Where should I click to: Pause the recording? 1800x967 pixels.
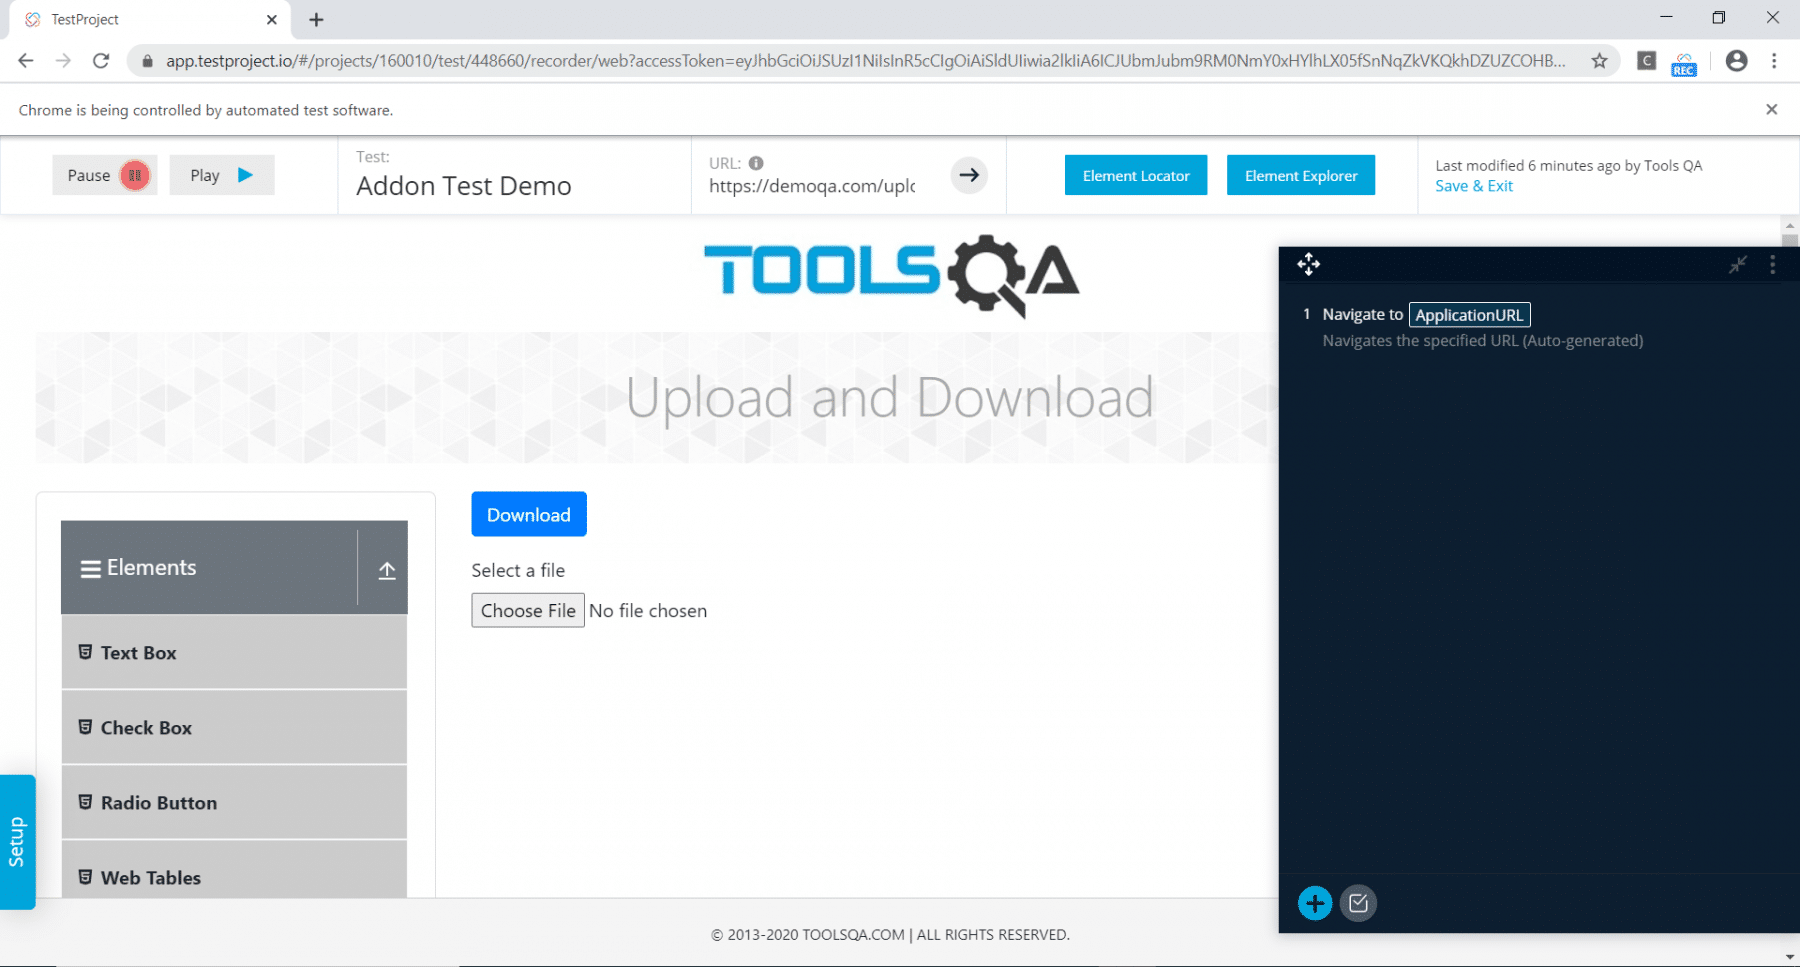coord(105,175)
